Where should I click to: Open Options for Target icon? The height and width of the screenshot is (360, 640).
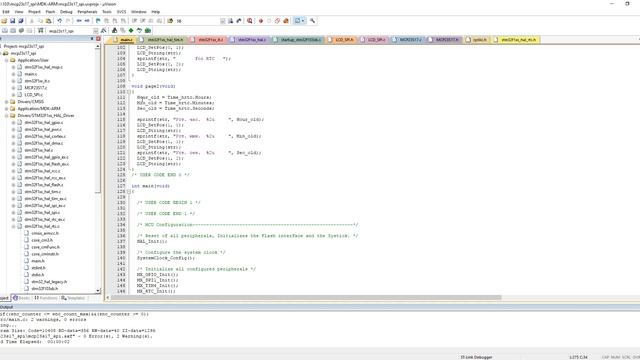(104, 31)
